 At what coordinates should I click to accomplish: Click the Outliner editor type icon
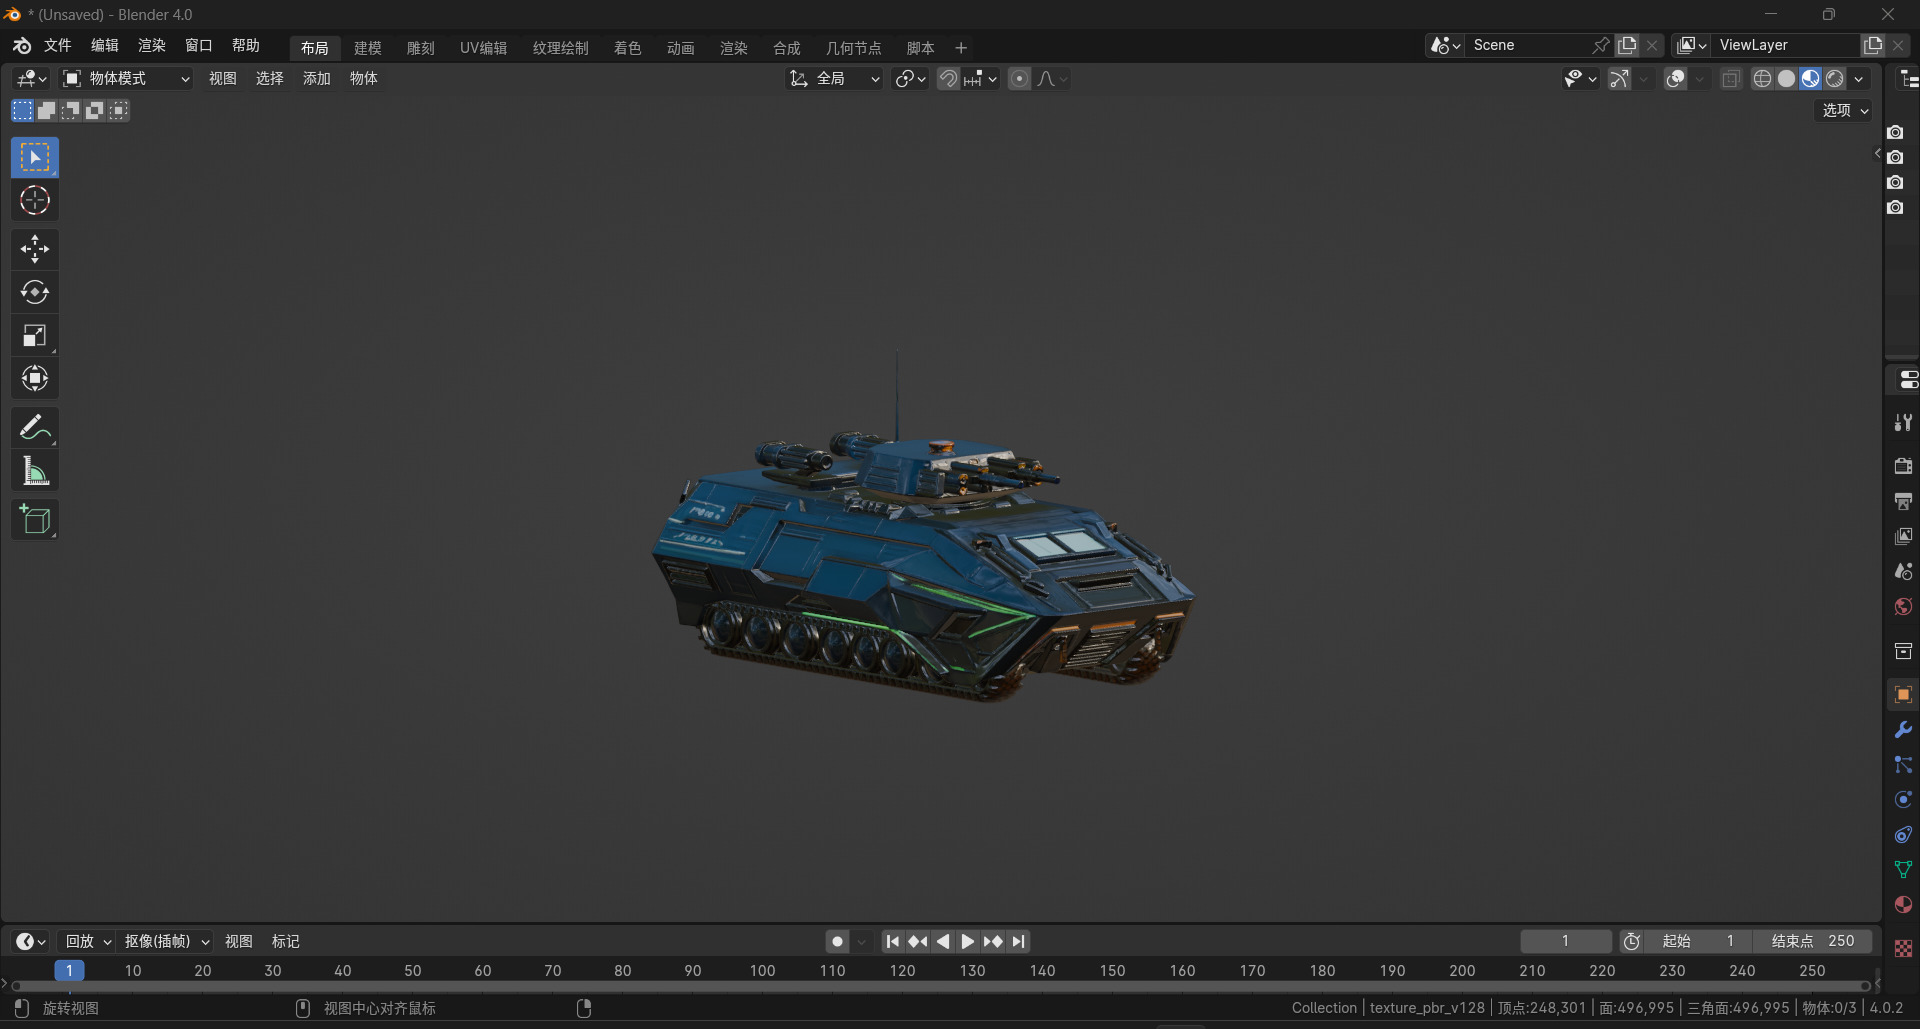click(1909, 79)
